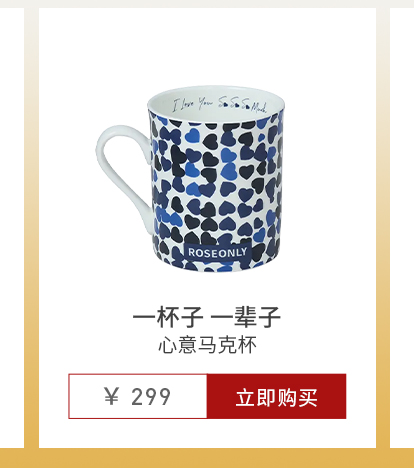Click the bright blue heart near mug top
Image resolution: width=414 pixels, height=468 pixels.
(192, 136)
